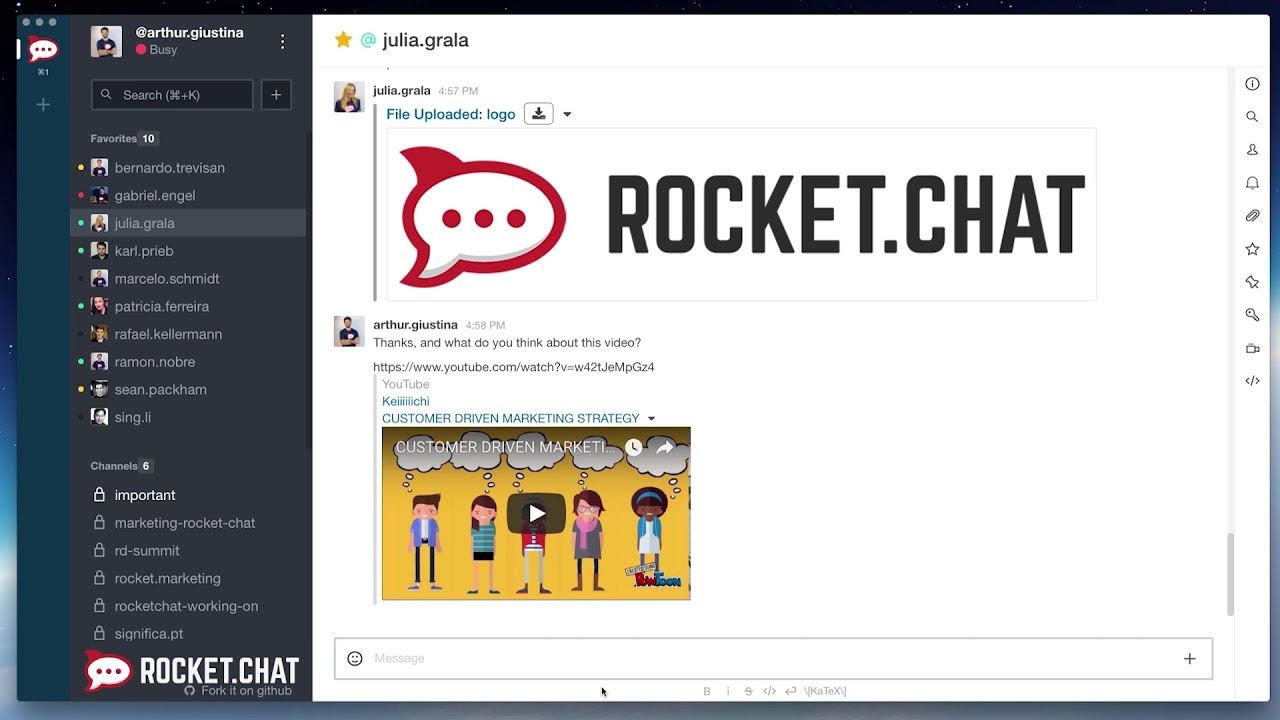The image size is (1280, 720).
Task: Toggle italic formatting in the message bar
Action: pos(727,691)
